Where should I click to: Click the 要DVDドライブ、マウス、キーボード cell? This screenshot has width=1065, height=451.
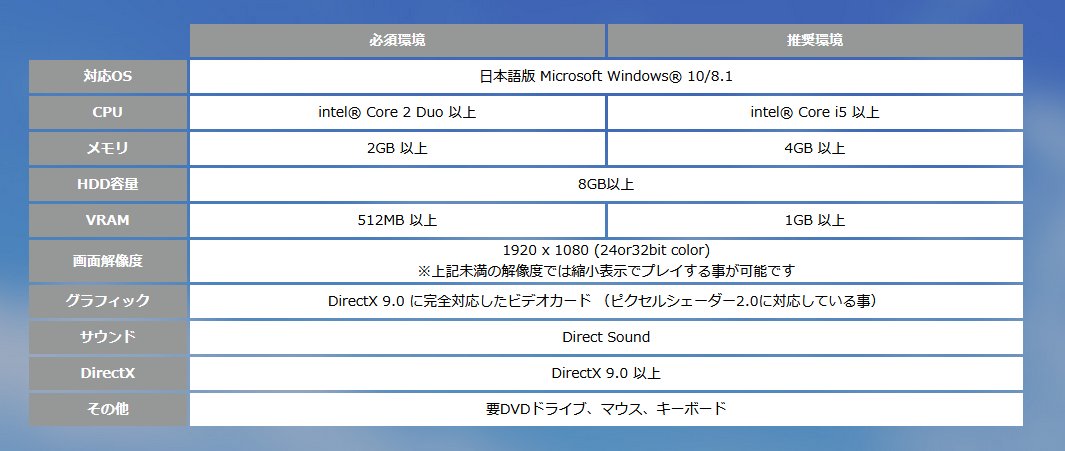pyautogui.click(x=606, y=410)
